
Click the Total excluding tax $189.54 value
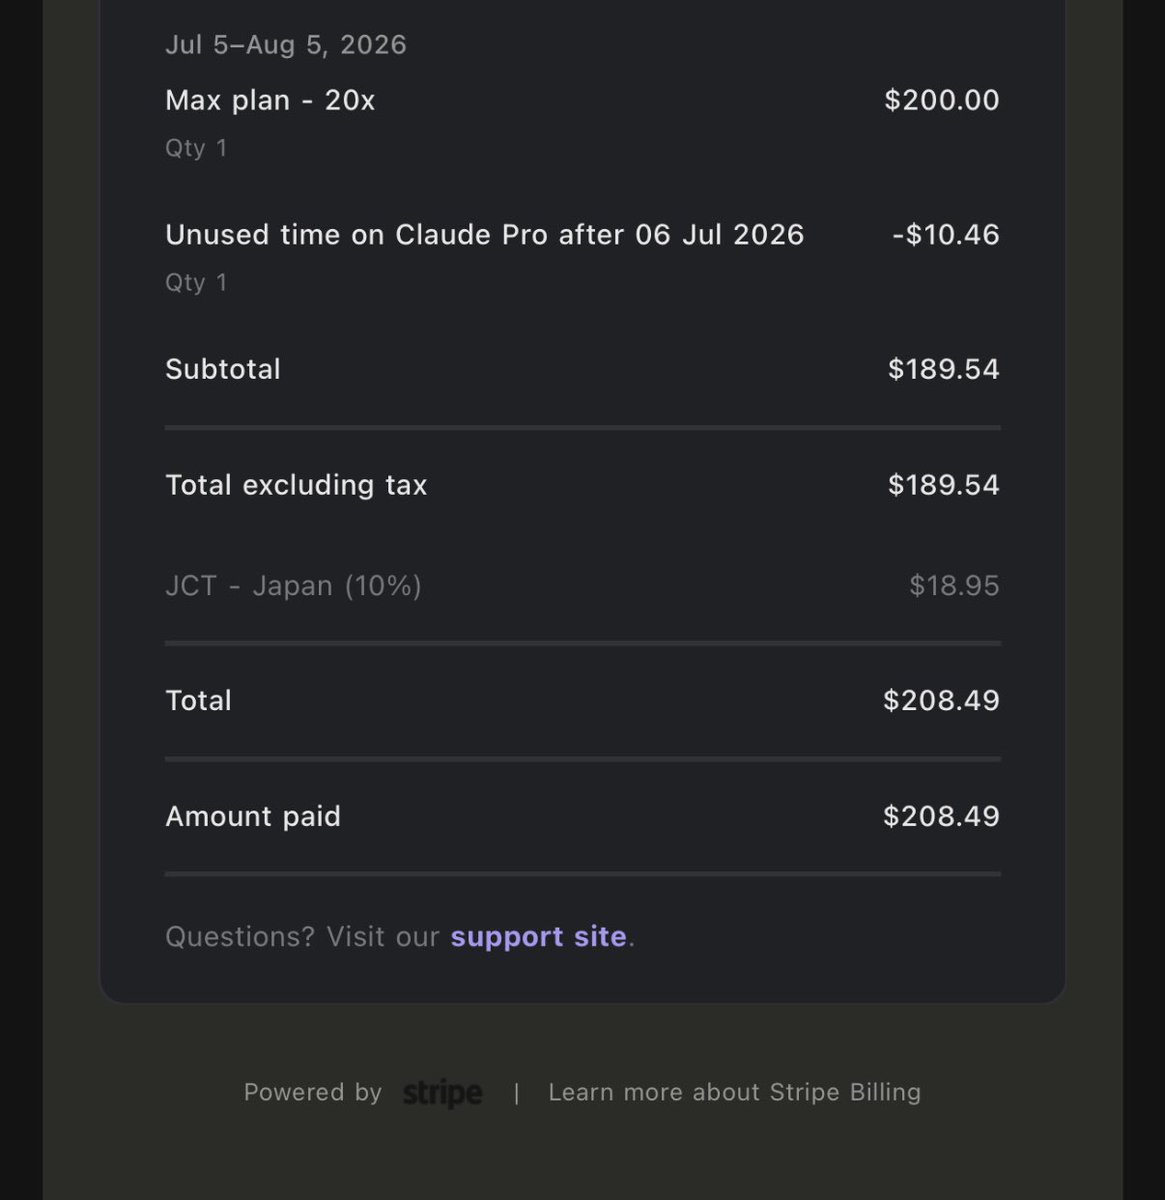pos(944,485)
